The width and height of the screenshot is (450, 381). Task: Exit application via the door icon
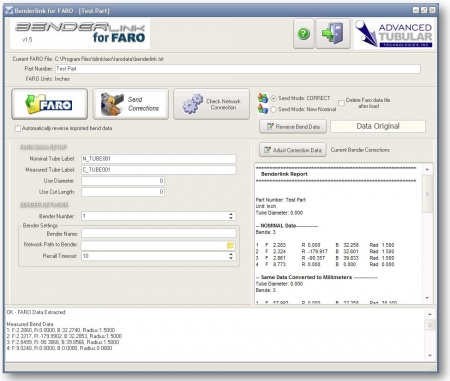(333, 34)
